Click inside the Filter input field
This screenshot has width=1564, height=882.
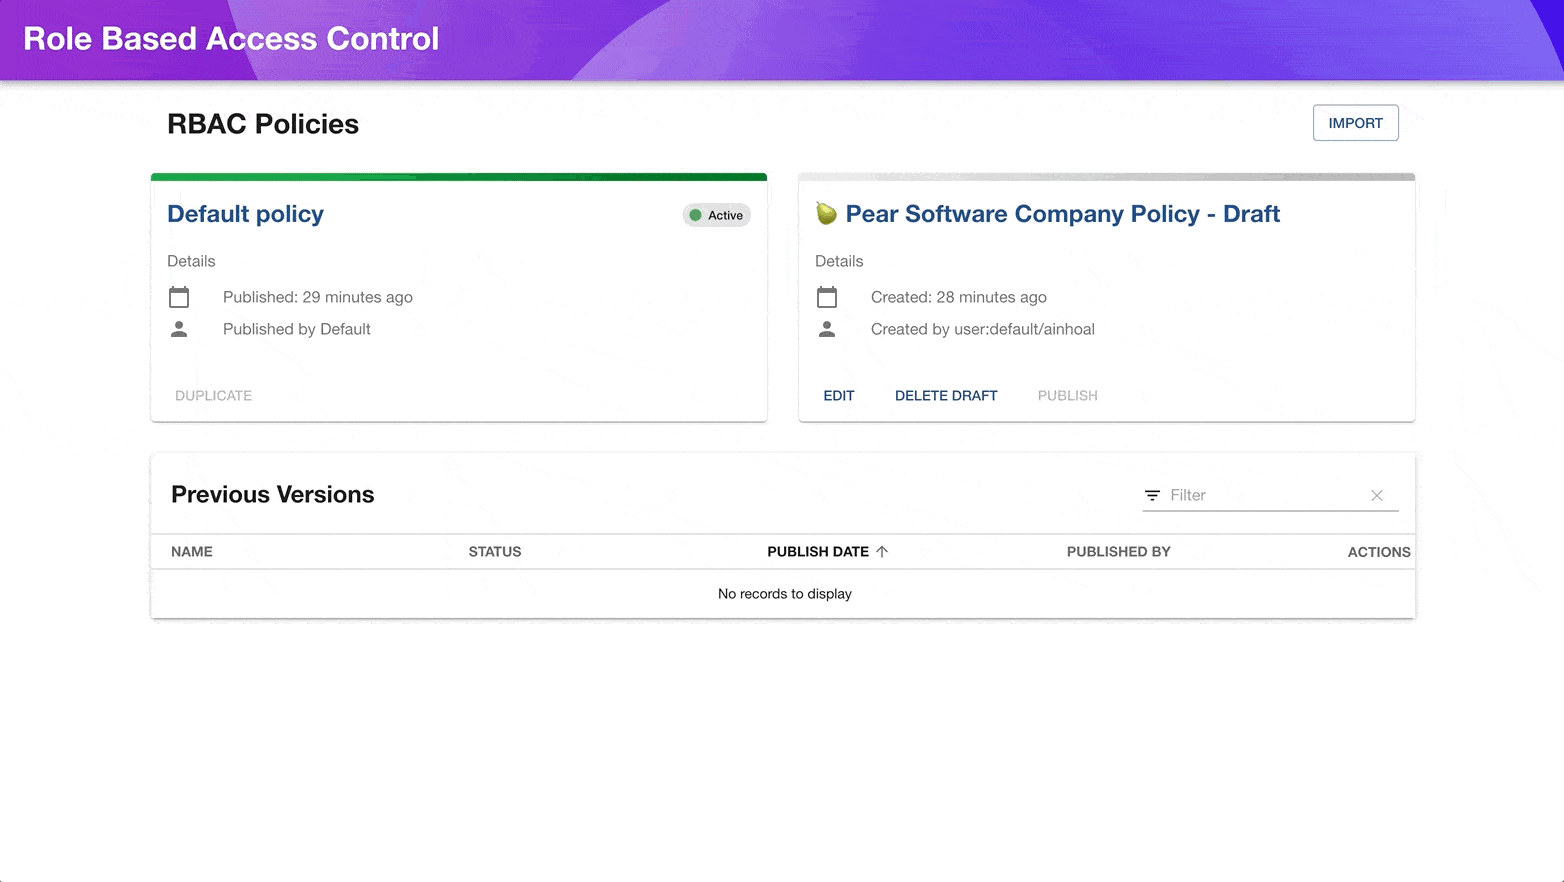point(1250,494)
